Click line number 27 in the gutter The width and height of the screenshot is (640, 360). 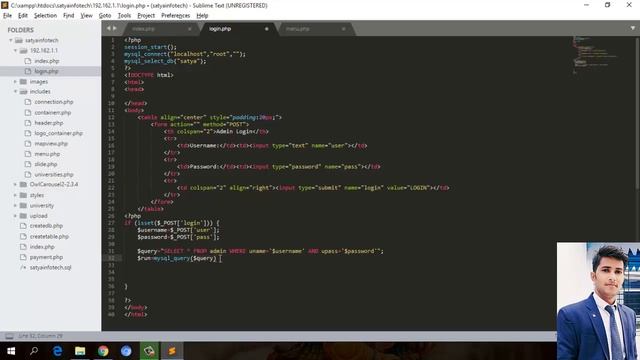pyautogui.click(x=111, y=223)
